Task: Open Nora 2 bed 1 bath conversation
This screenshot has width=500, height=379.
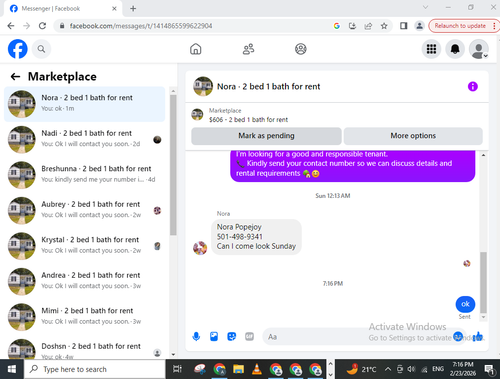Action: pyautogui.click(x=84, y=104)
